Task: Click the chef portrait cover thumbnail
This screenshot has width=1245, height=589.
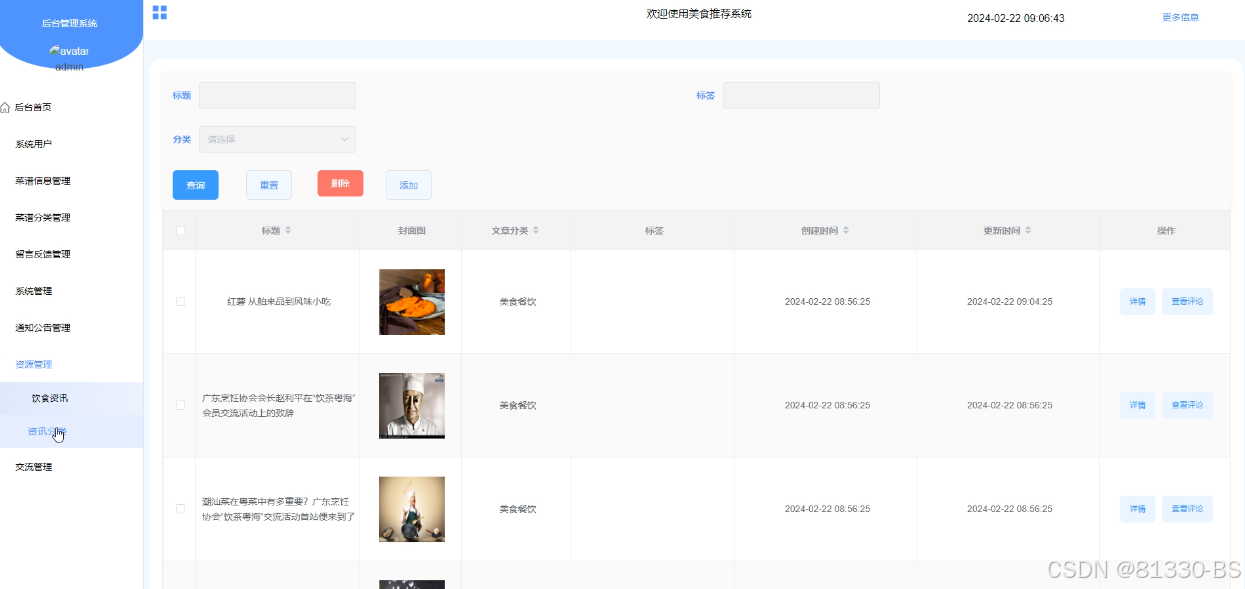Action: [x=412, y=405]
